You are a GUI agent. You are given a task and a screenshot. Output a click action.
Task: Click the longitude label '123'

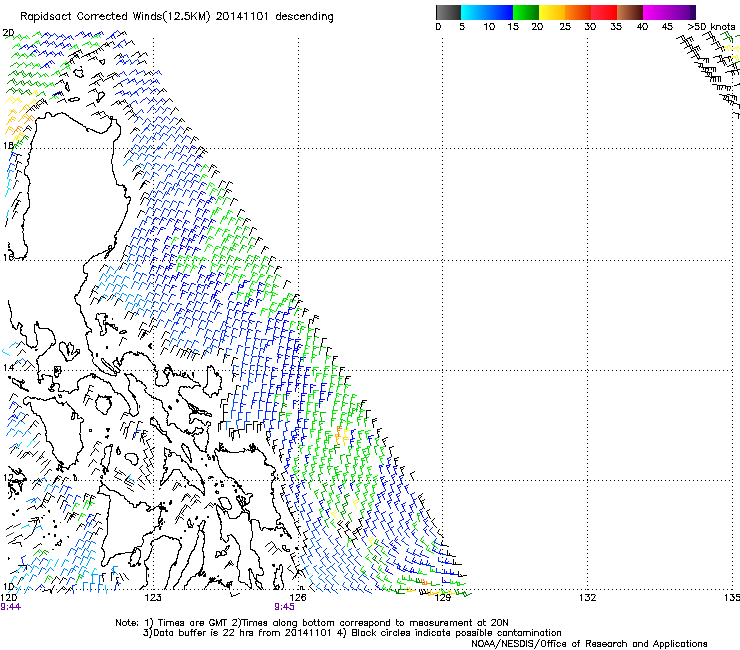tap(153, 598)
